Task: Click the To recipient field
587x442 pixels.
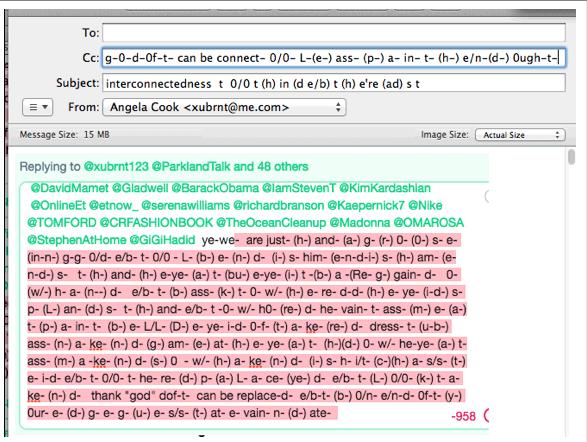Action: [334, 33]
